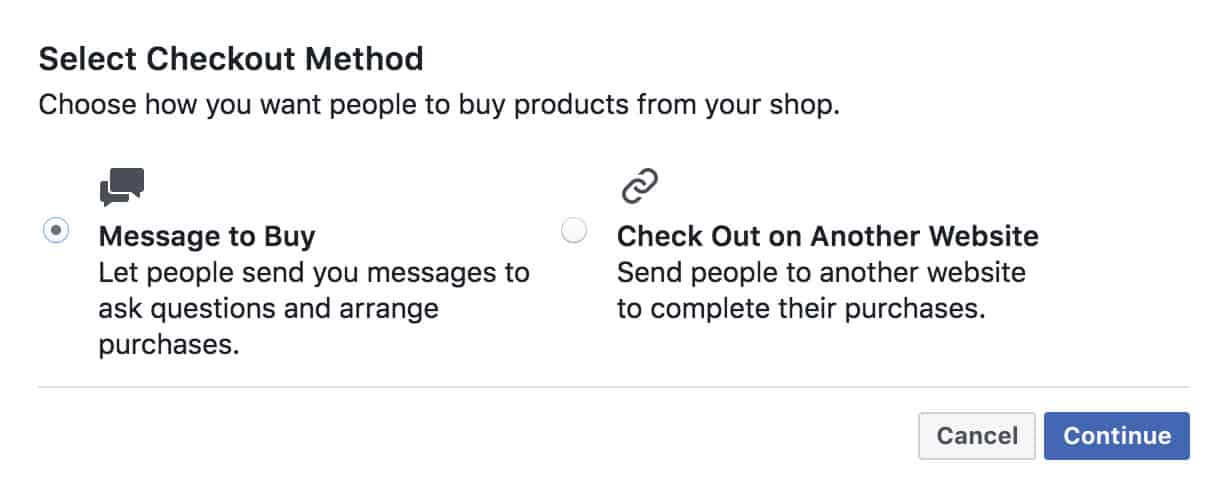Image resolution: width=1230 pixels, height=498 pixels.
Task: Click the Select Checkout Method heading
Action: [231, 59]
